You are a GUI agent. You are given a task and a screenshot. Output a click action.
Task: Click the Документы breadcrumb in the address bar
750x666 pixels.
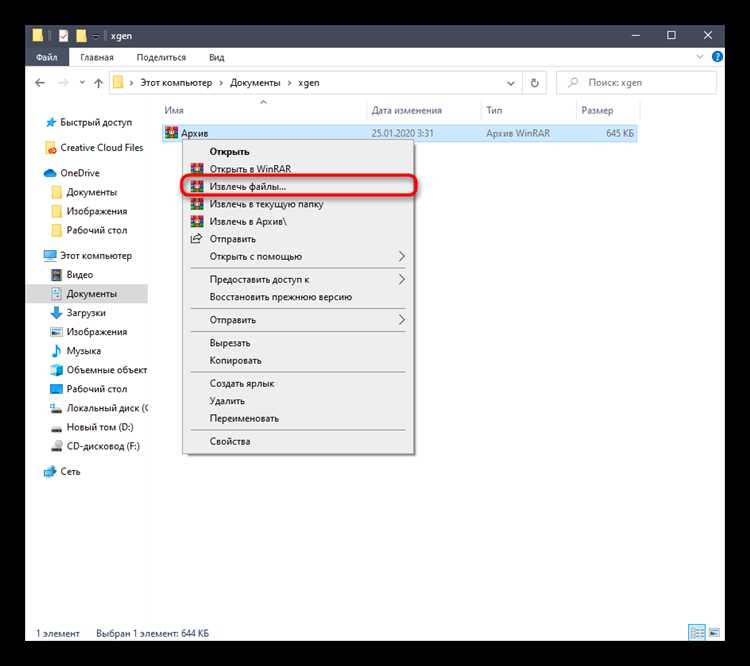coord(255,83)
